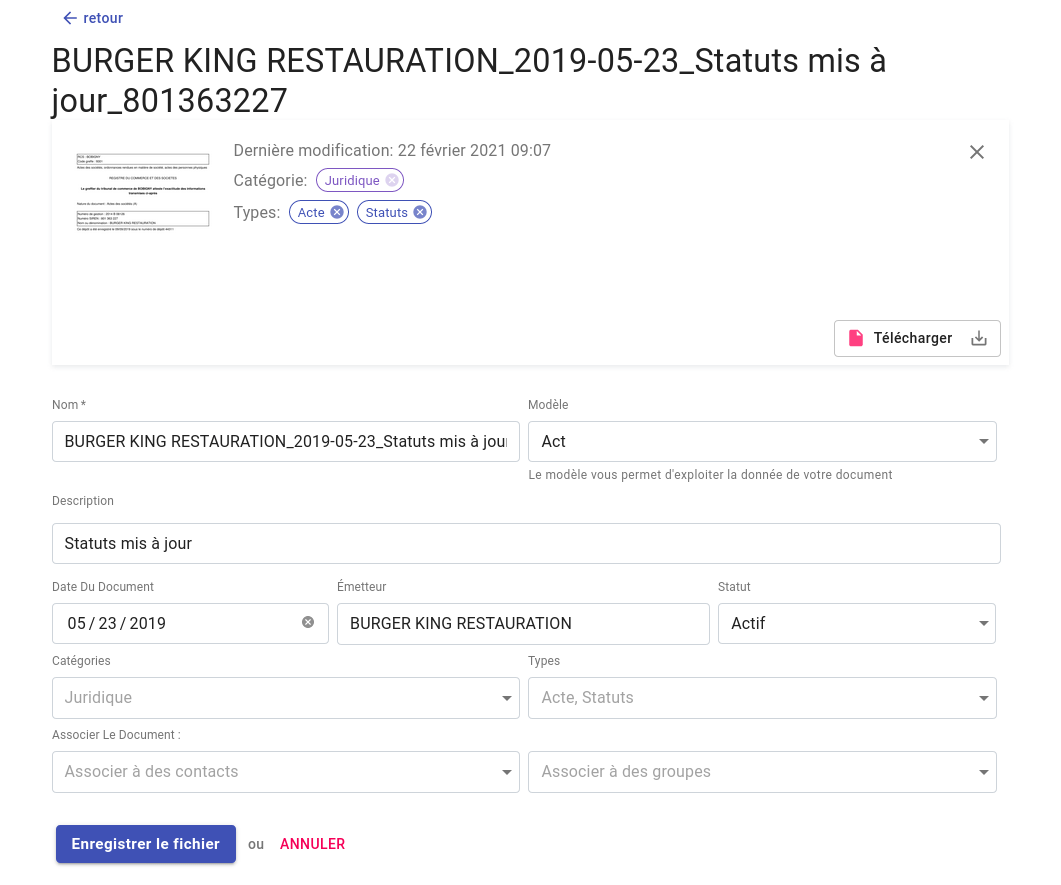1061x885 pixels.
Task: Remove the Statuts type chip
Action: pyautogui.click(x=420, y=212)
